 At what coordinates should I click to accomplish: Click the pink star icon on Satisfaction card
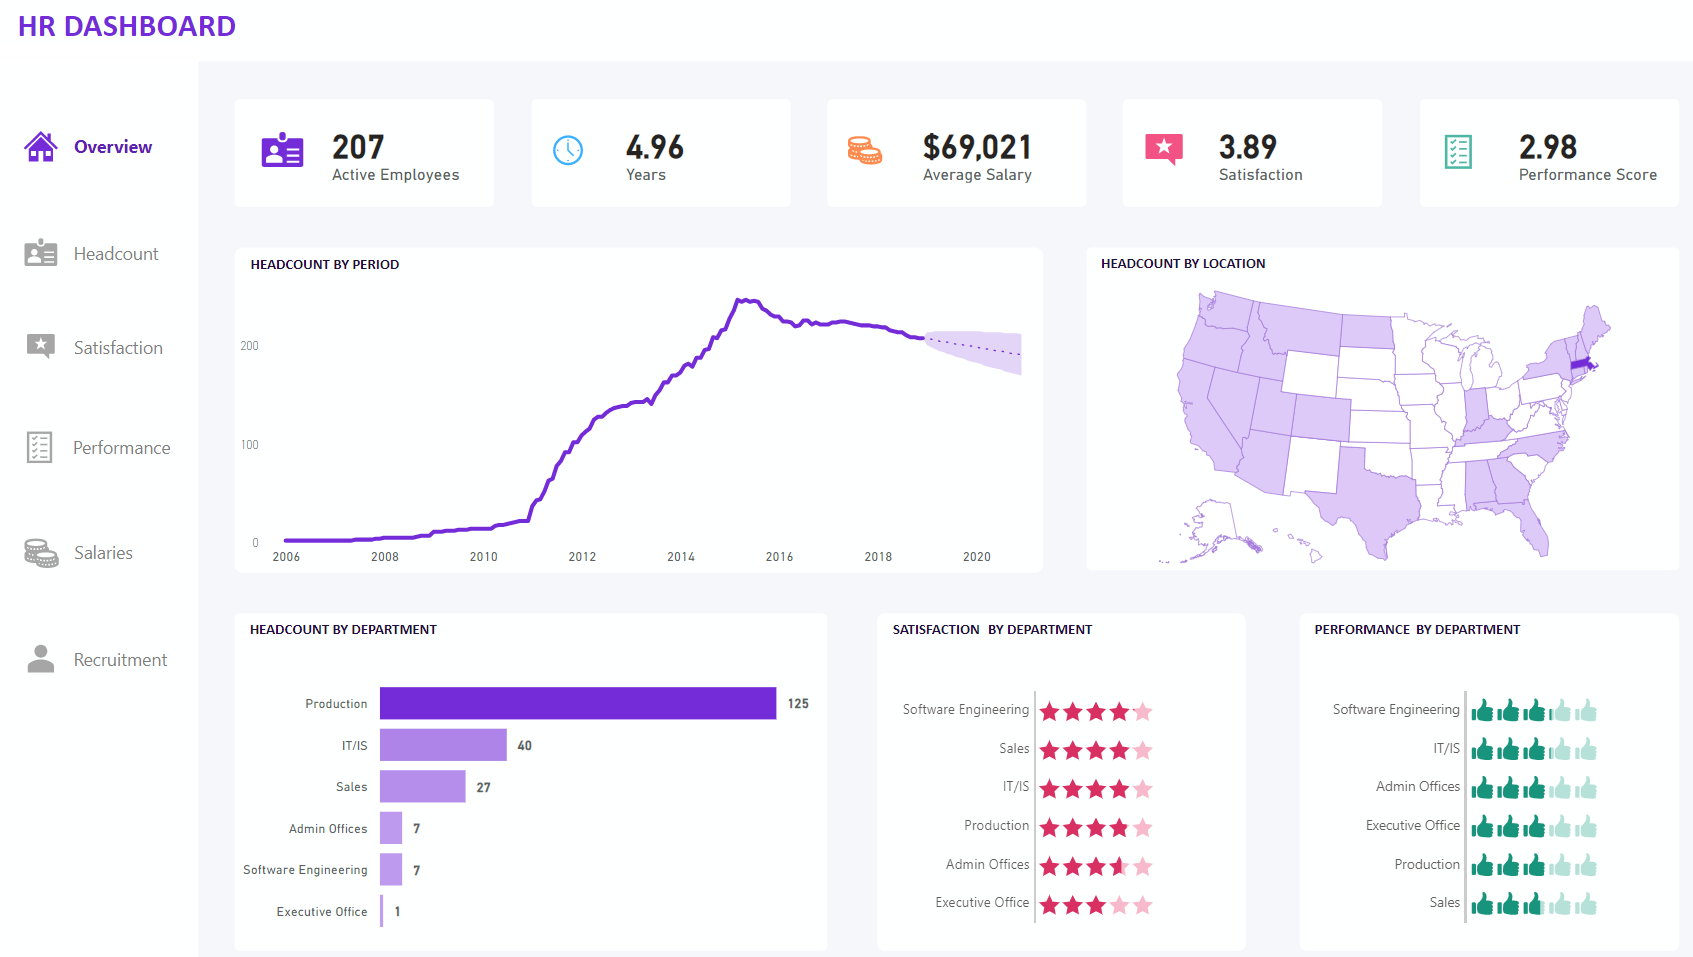click(1163, 149)
